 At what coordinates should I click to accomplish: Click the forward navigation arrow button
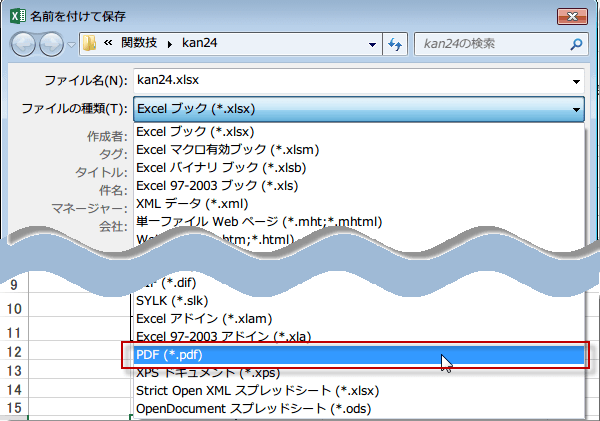pos(52,44)
